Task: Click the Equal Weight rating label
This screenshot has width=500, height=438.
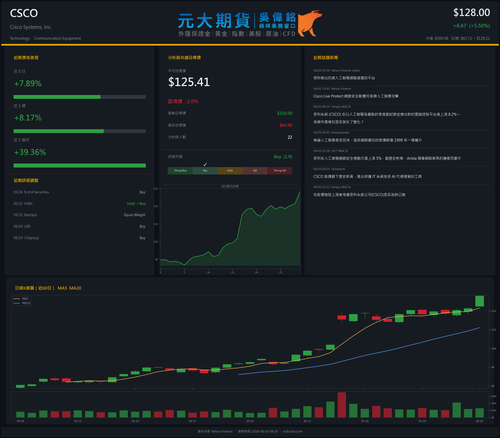Action: [x=135, y=215]
